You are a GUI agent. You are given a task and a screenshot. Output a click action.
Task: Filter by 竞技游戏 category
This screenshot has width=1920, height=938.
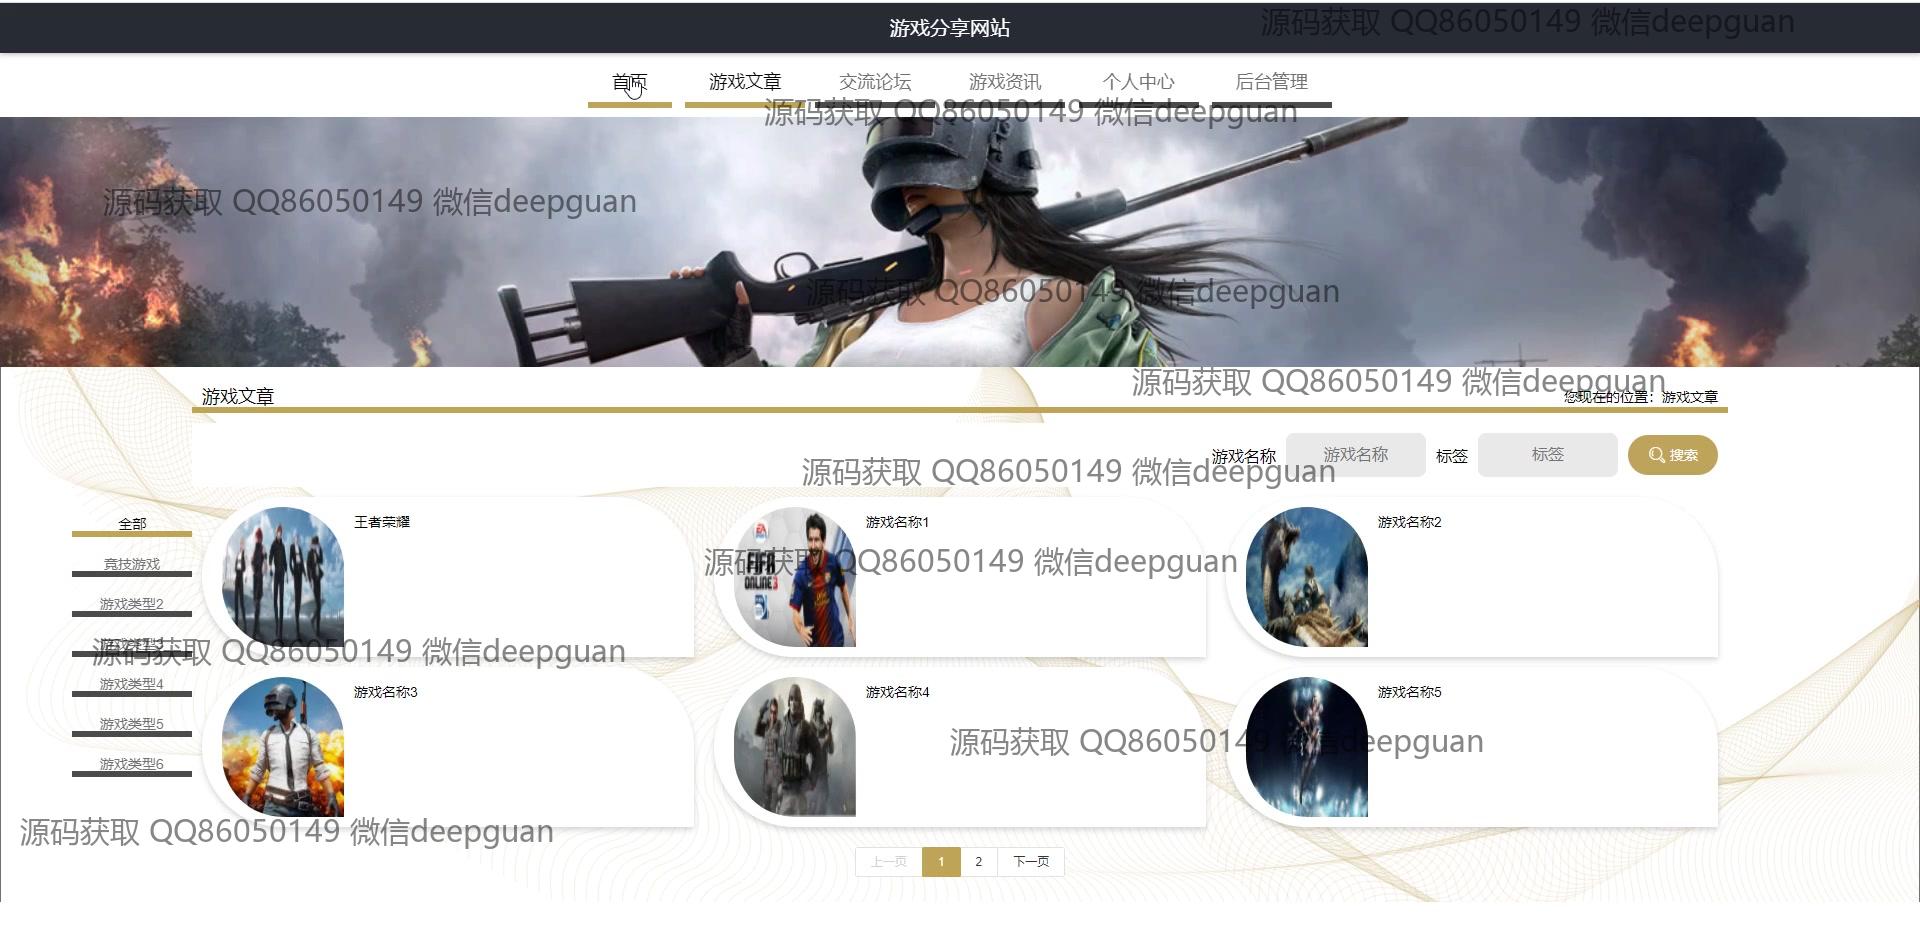(x=132, y=564)
